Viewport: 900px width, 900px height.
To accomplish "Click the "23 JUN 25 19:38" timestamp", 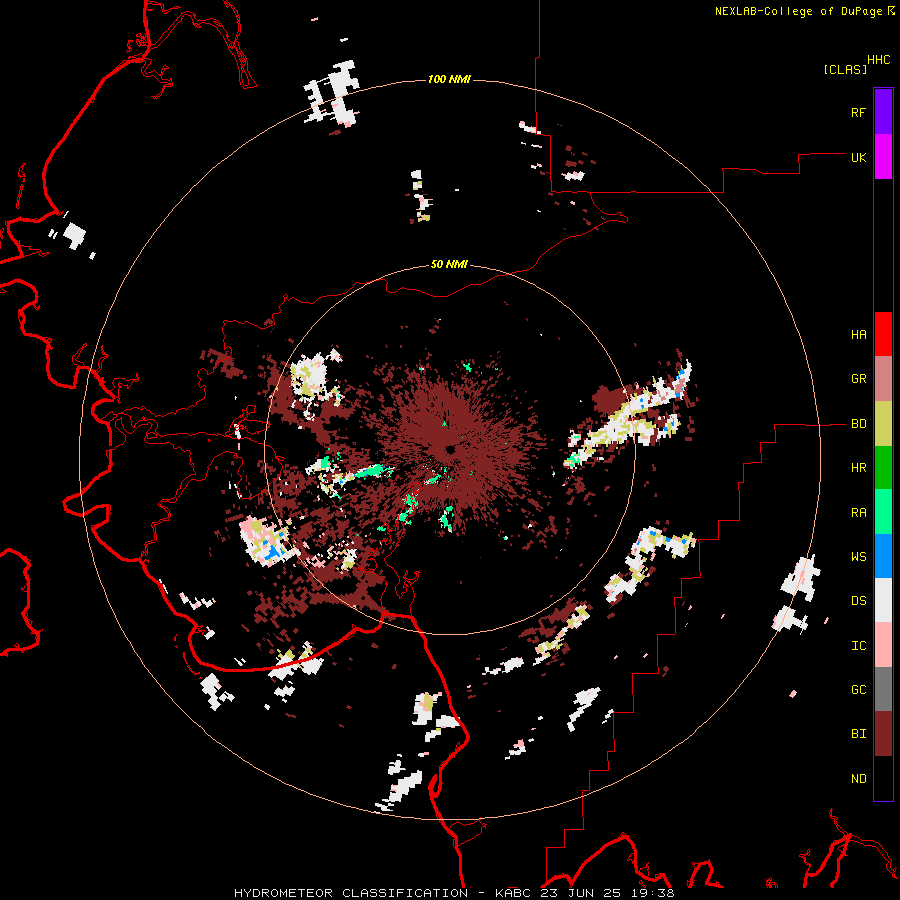I will [x=607, y=893].
